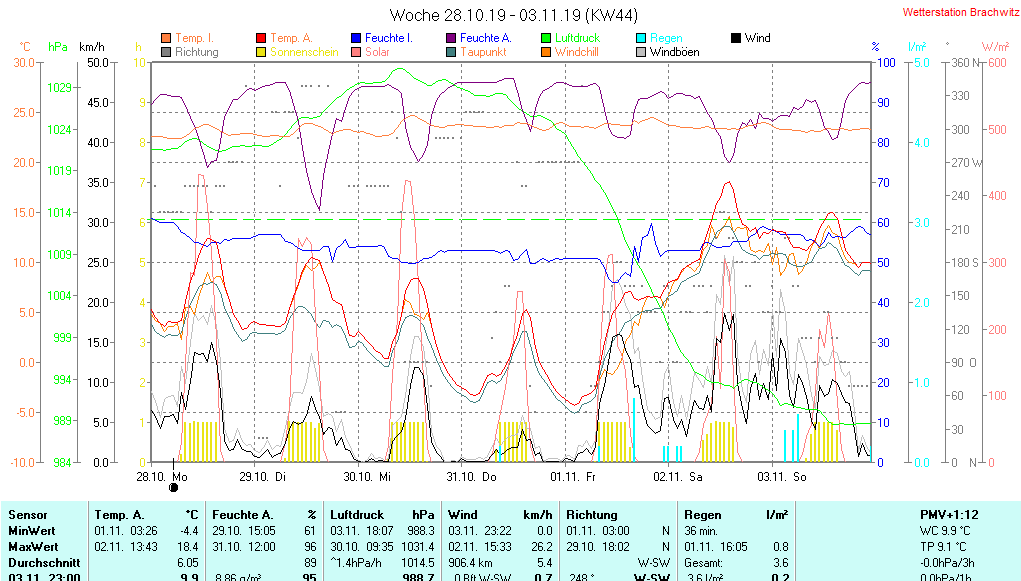
Task: Click the Solar legend label
Action: (377, 52)
